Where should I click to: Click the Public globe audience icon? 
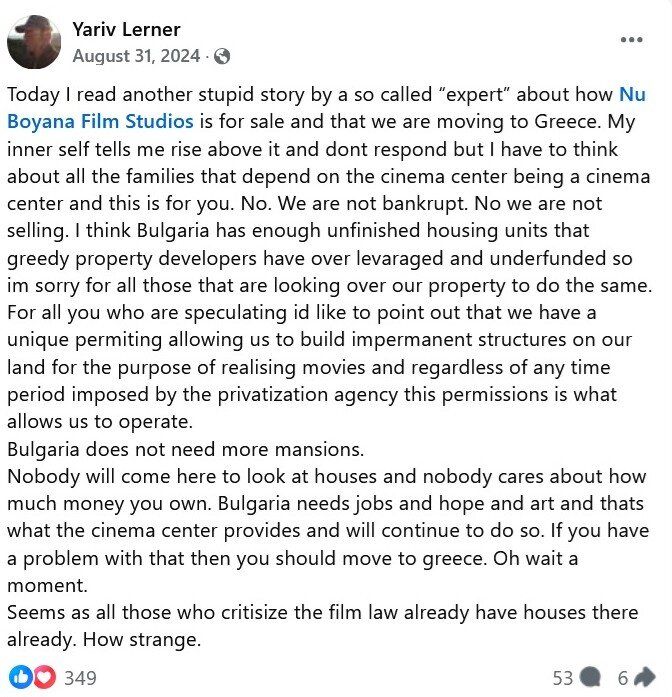tap(222, 57)
